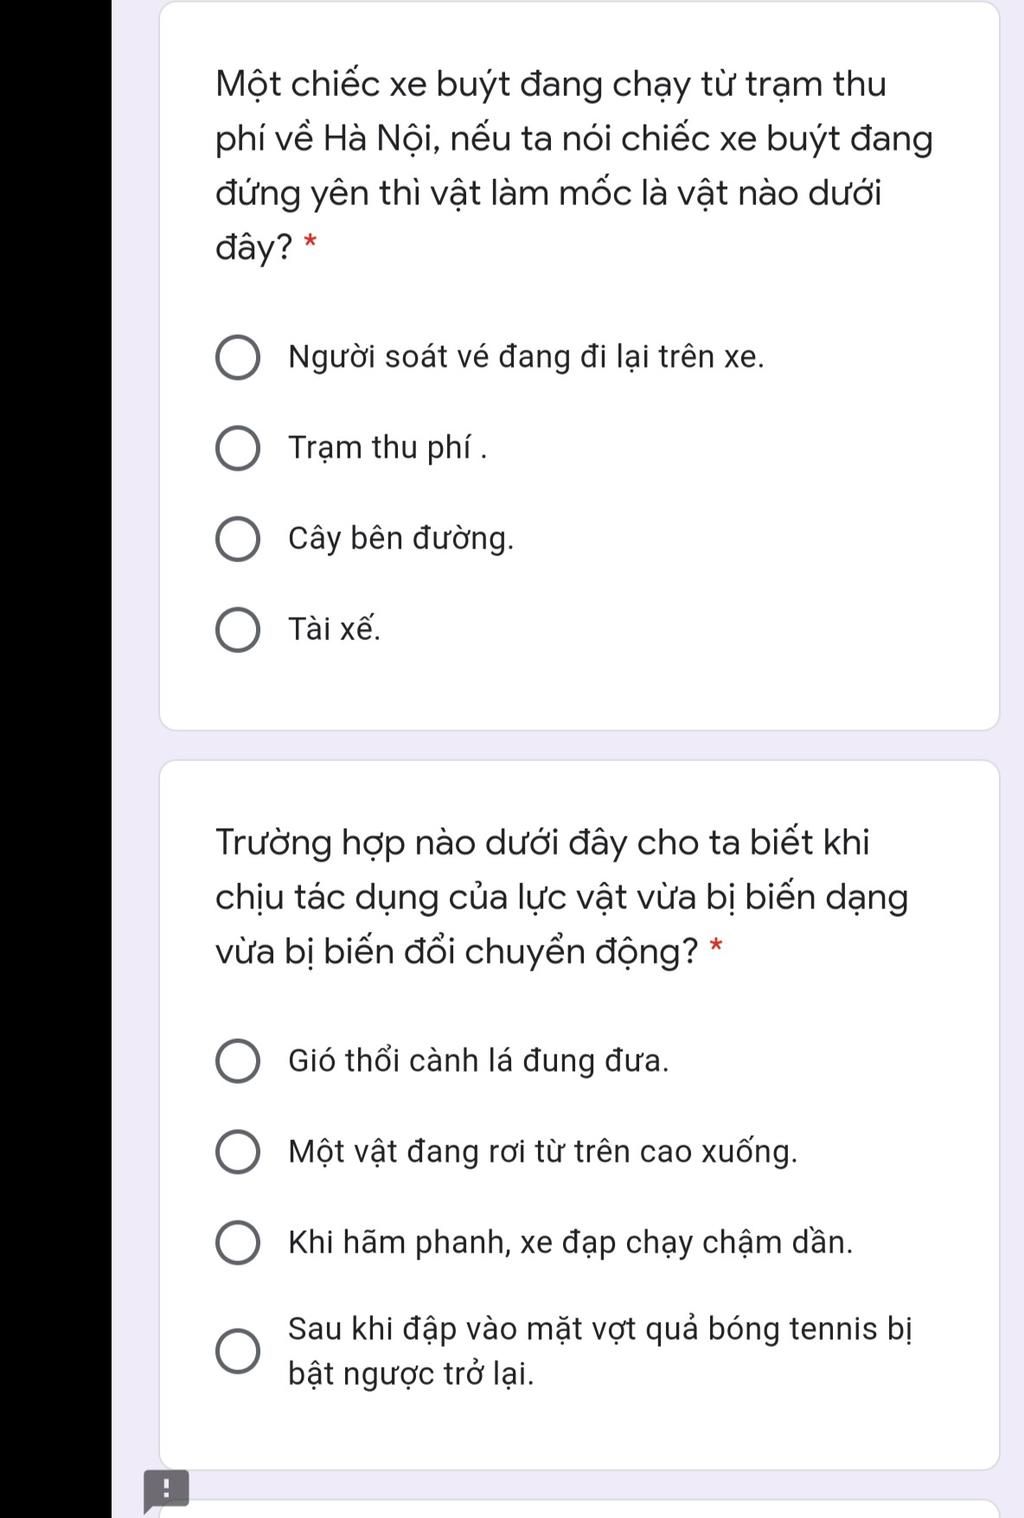This screenshot has height=1518, width=1024.
Task: Choose radio circle for 'Một vật đang rơi từ trên cao xuống.'
Action: point(238,1153)
